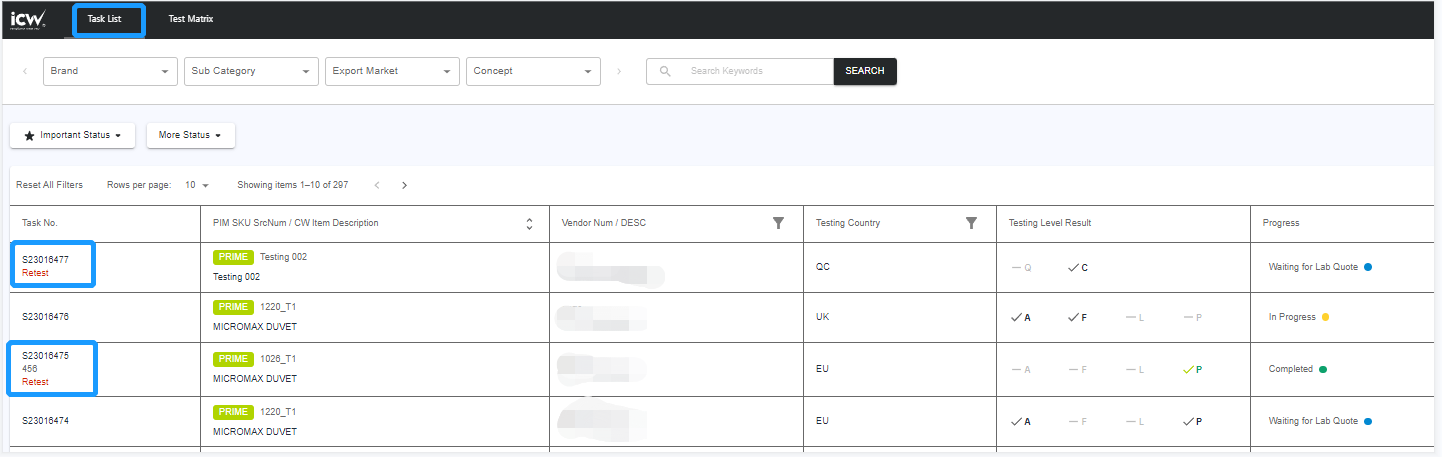This screenshot has width=1442, height=457.
Task: Go to next page of task results
Action: point(404,185)
